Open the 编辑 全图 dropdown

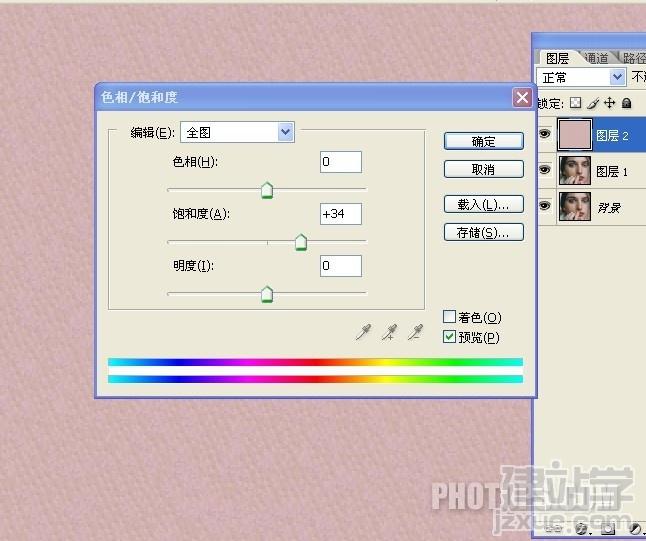click(x=237, y=132)
